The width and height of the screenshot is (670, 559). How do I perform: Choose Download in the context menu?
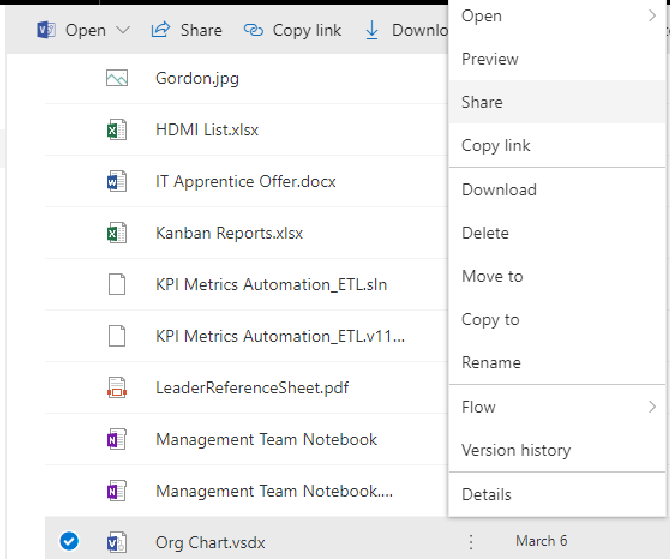(556, 189)
